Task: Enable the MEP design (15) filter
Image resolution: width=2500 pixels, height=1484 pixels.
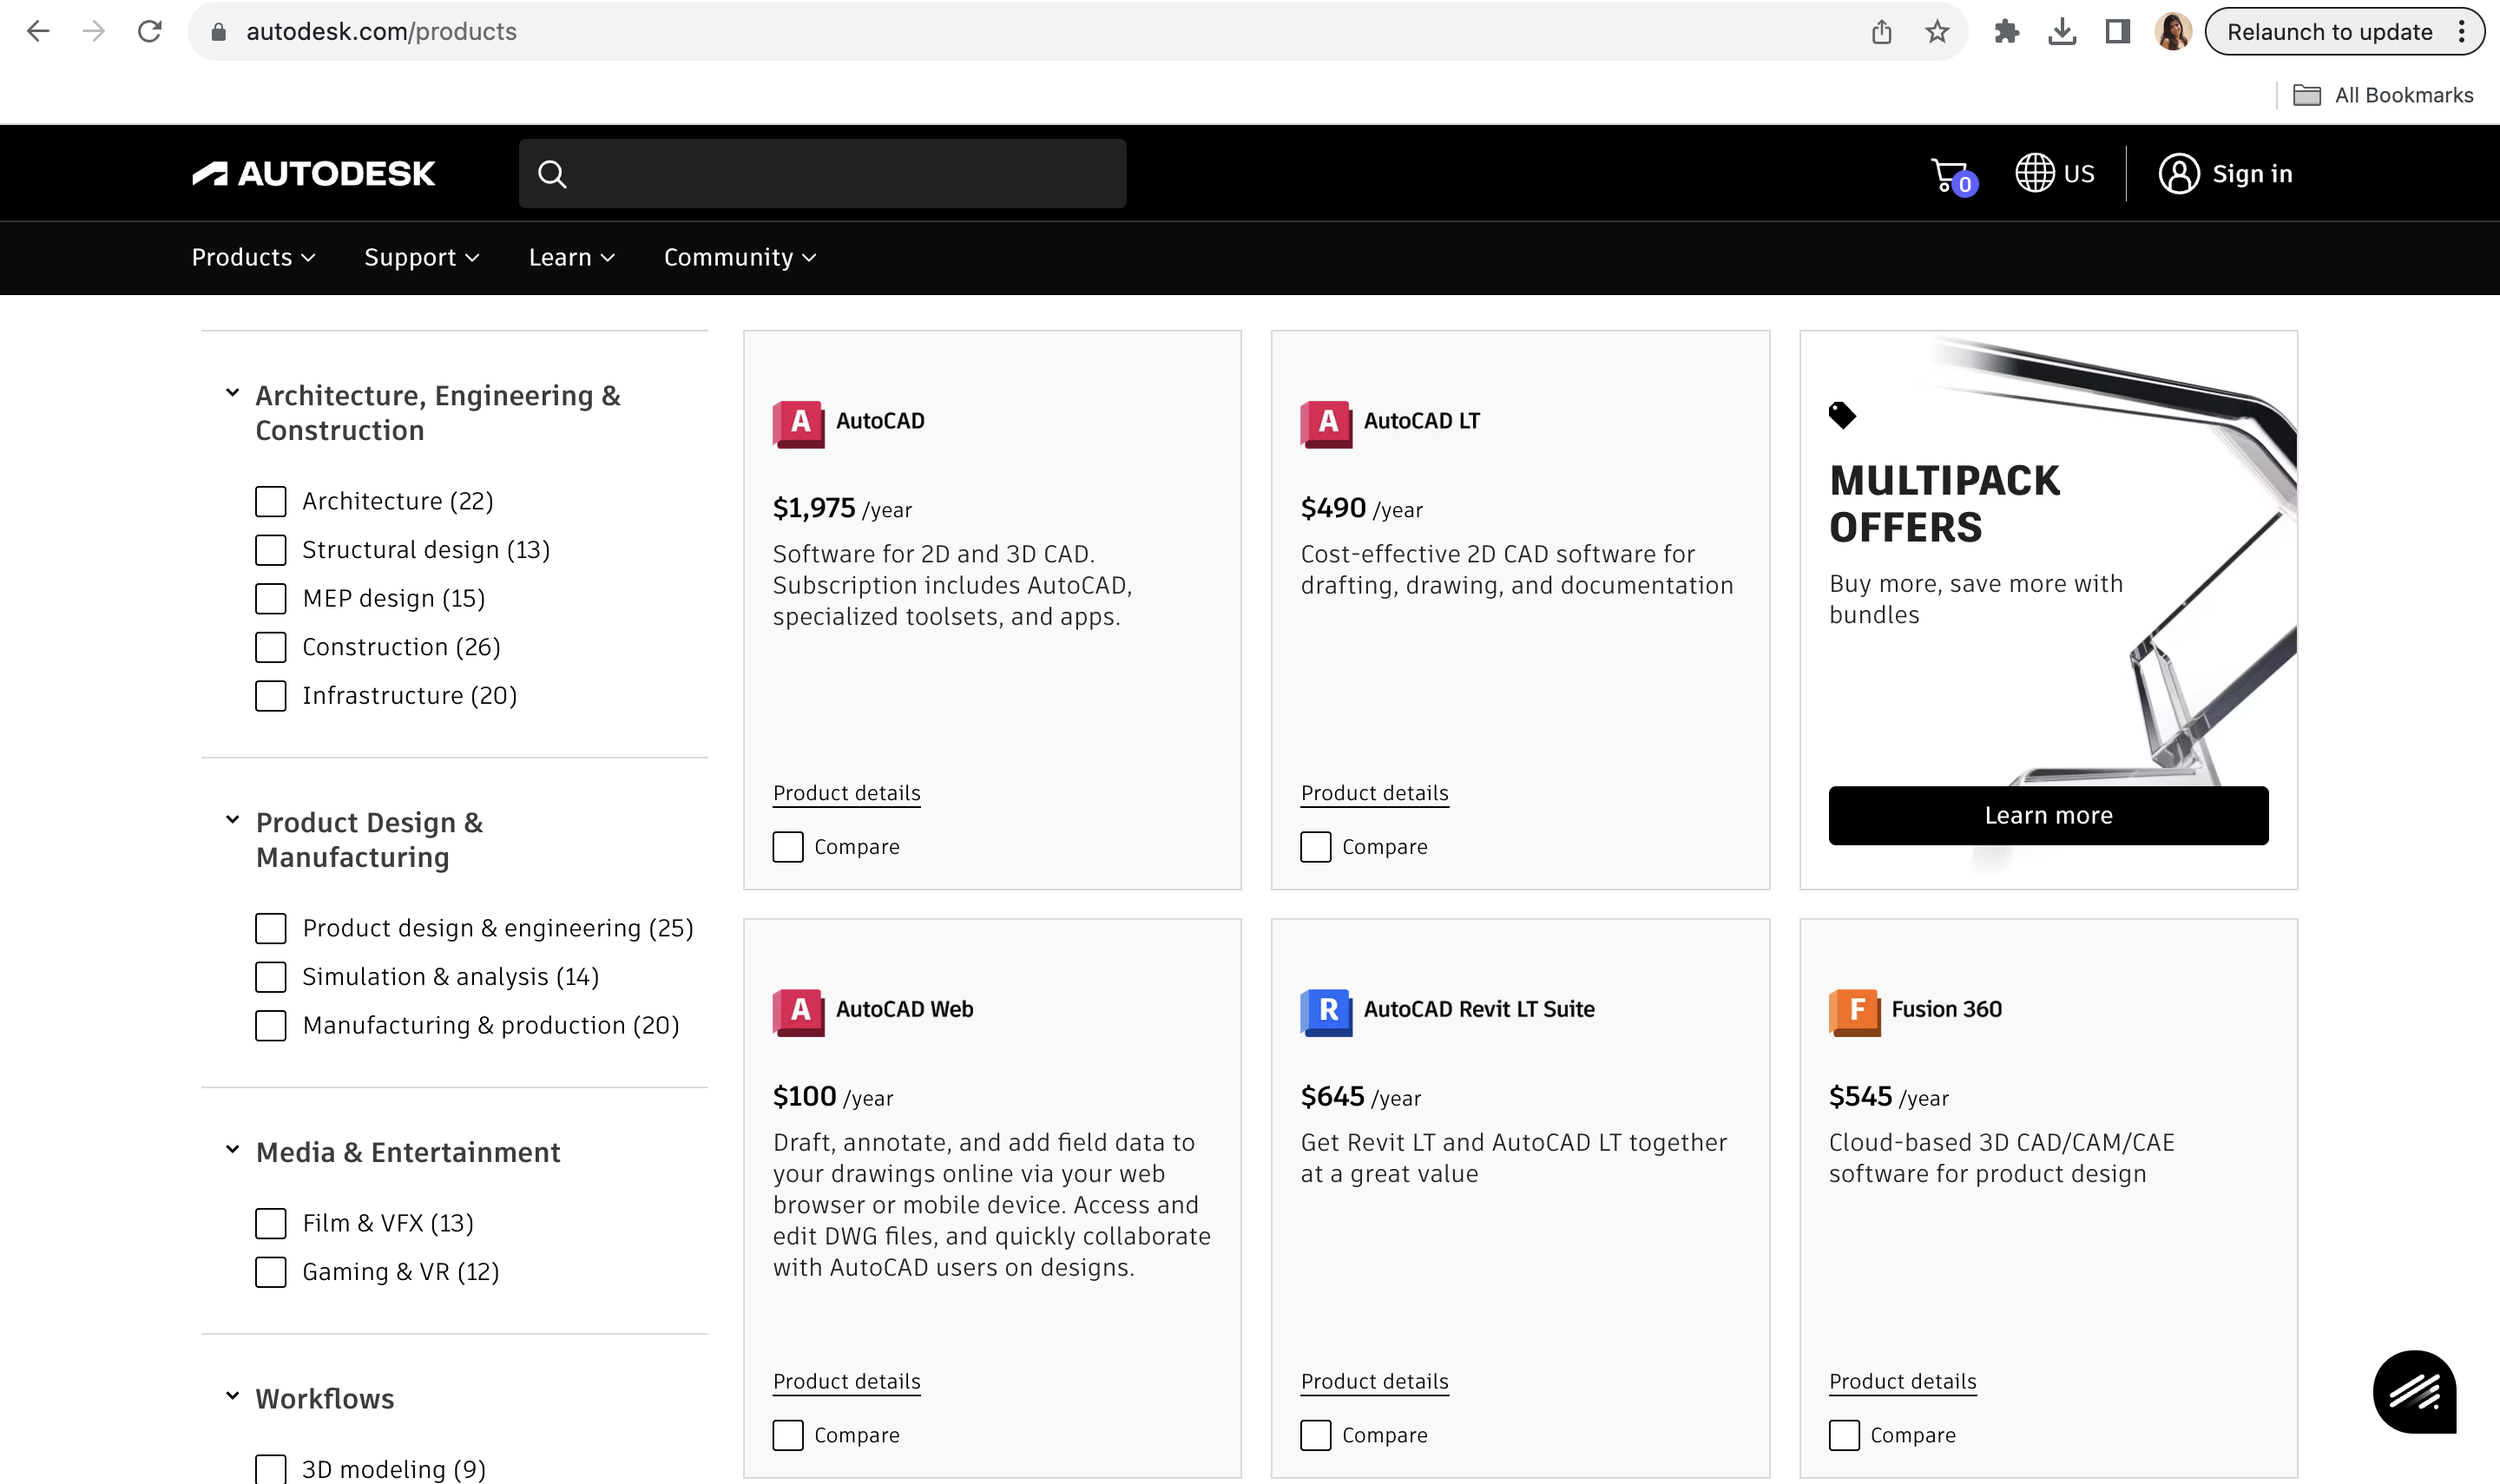Action: coord(270,598)
